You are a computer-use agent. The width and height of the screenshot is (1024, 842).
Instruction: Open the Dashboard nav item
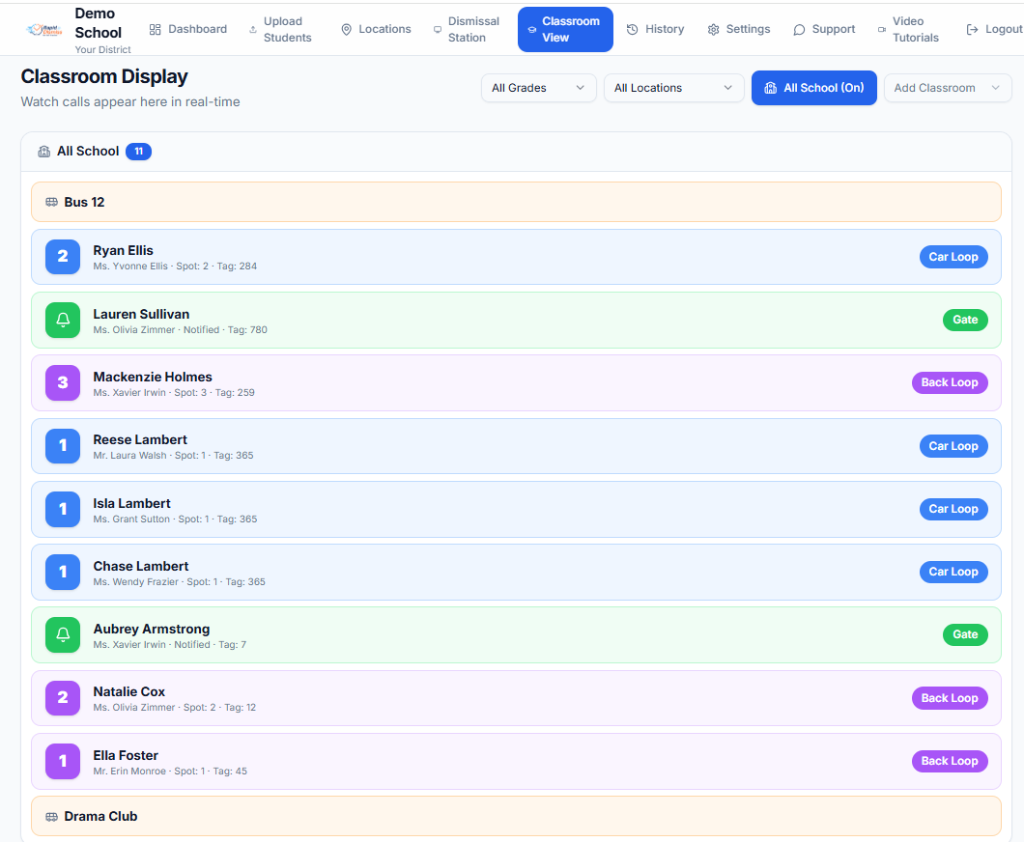click(188, 29)
